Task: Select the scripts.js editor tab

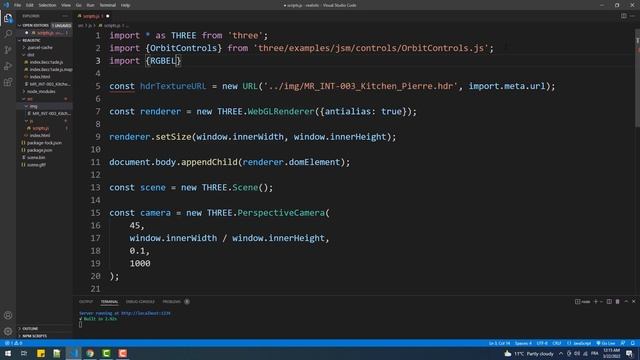Action: click(94, 16)
